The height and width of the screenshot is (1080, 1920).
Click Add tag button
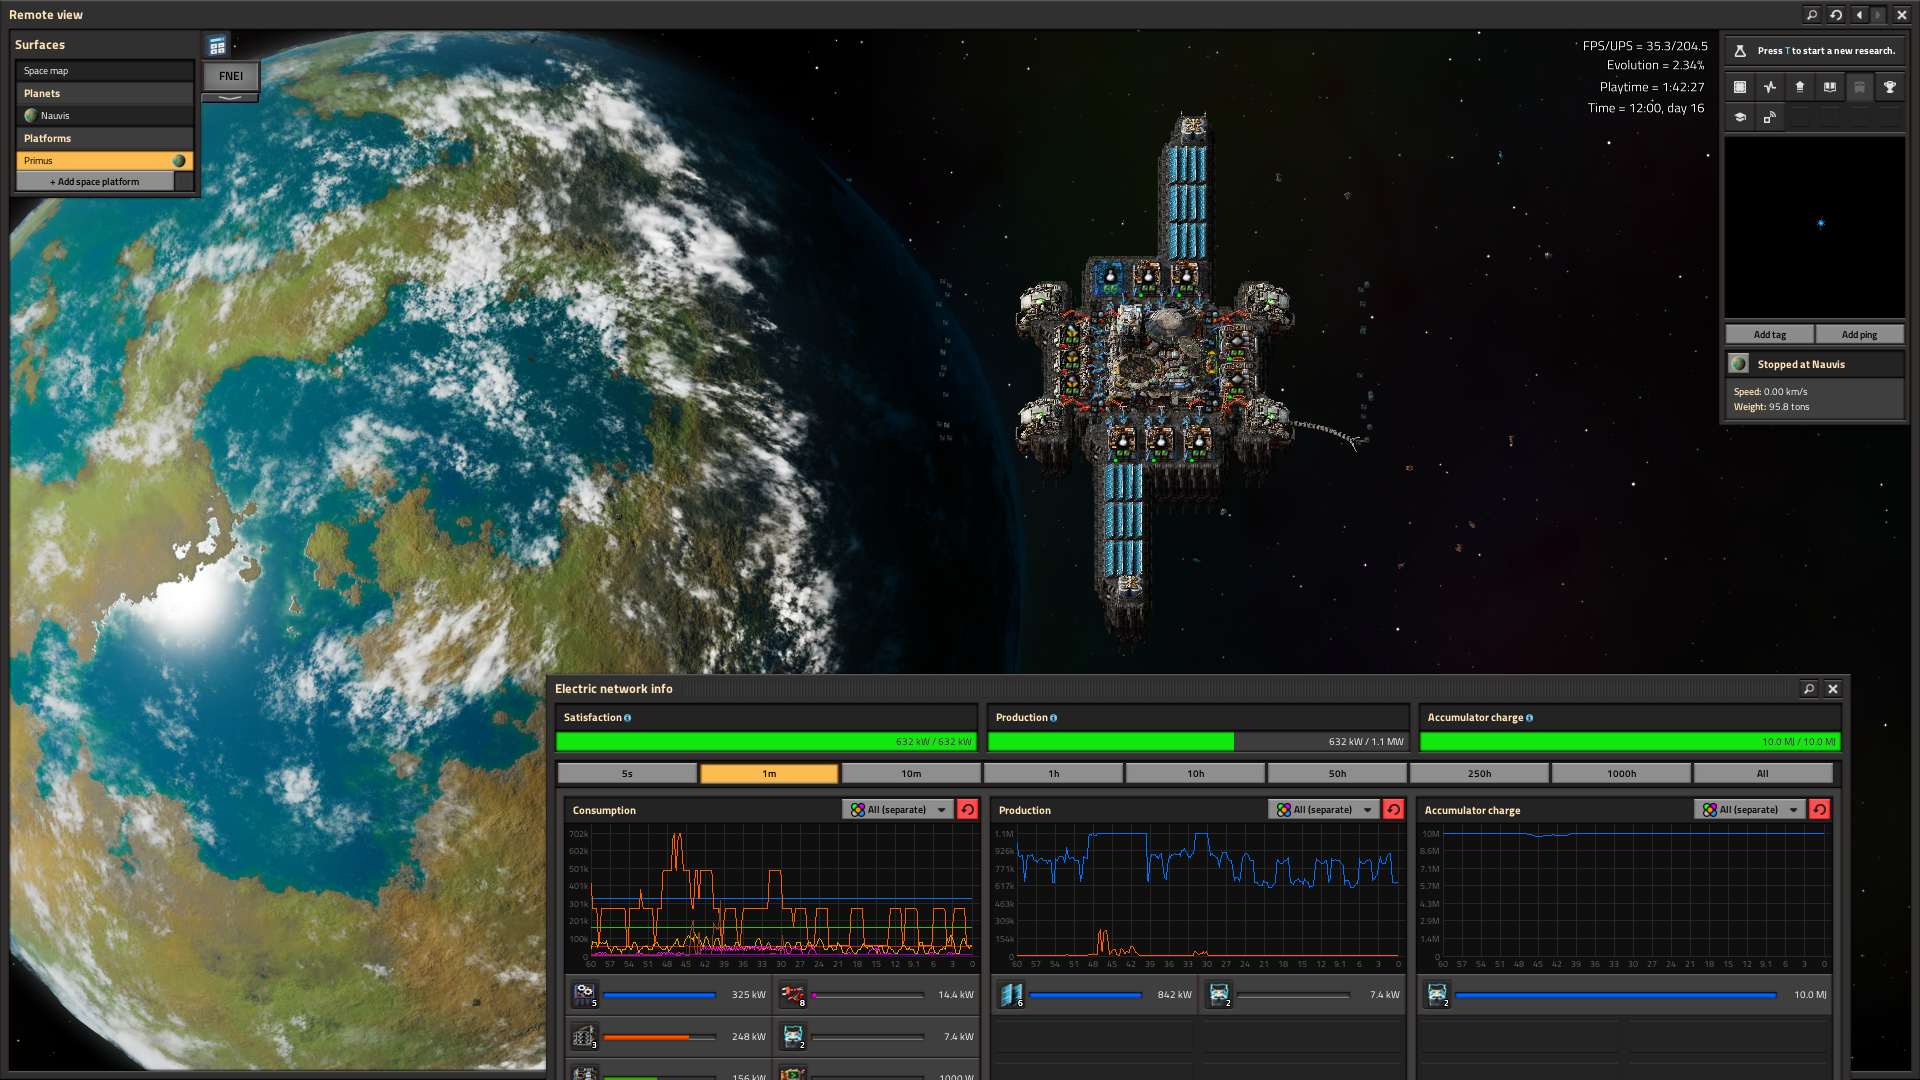(1770, 335)
